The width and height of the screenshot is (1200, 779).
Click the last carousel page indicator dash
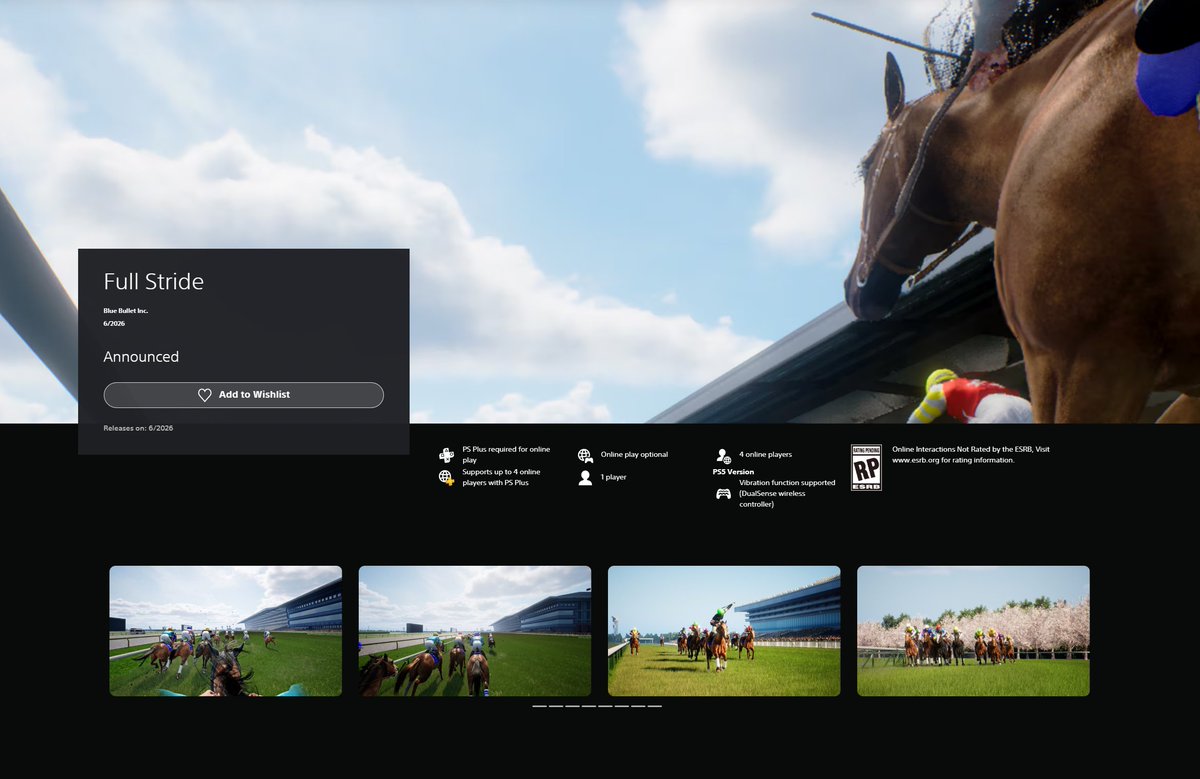654,706
